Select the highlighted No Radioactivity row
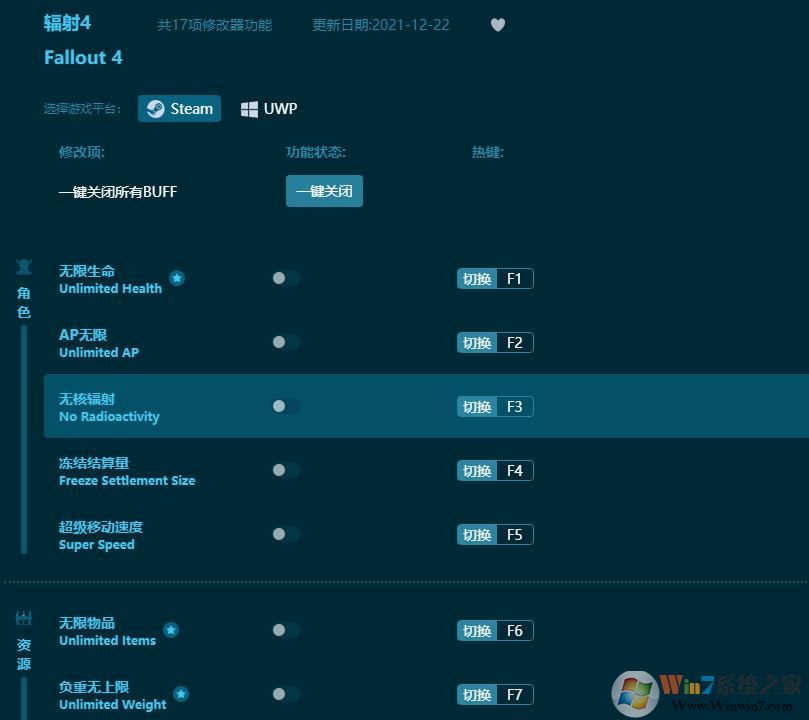This screenshot has width=809, height=720. point(400,406)
